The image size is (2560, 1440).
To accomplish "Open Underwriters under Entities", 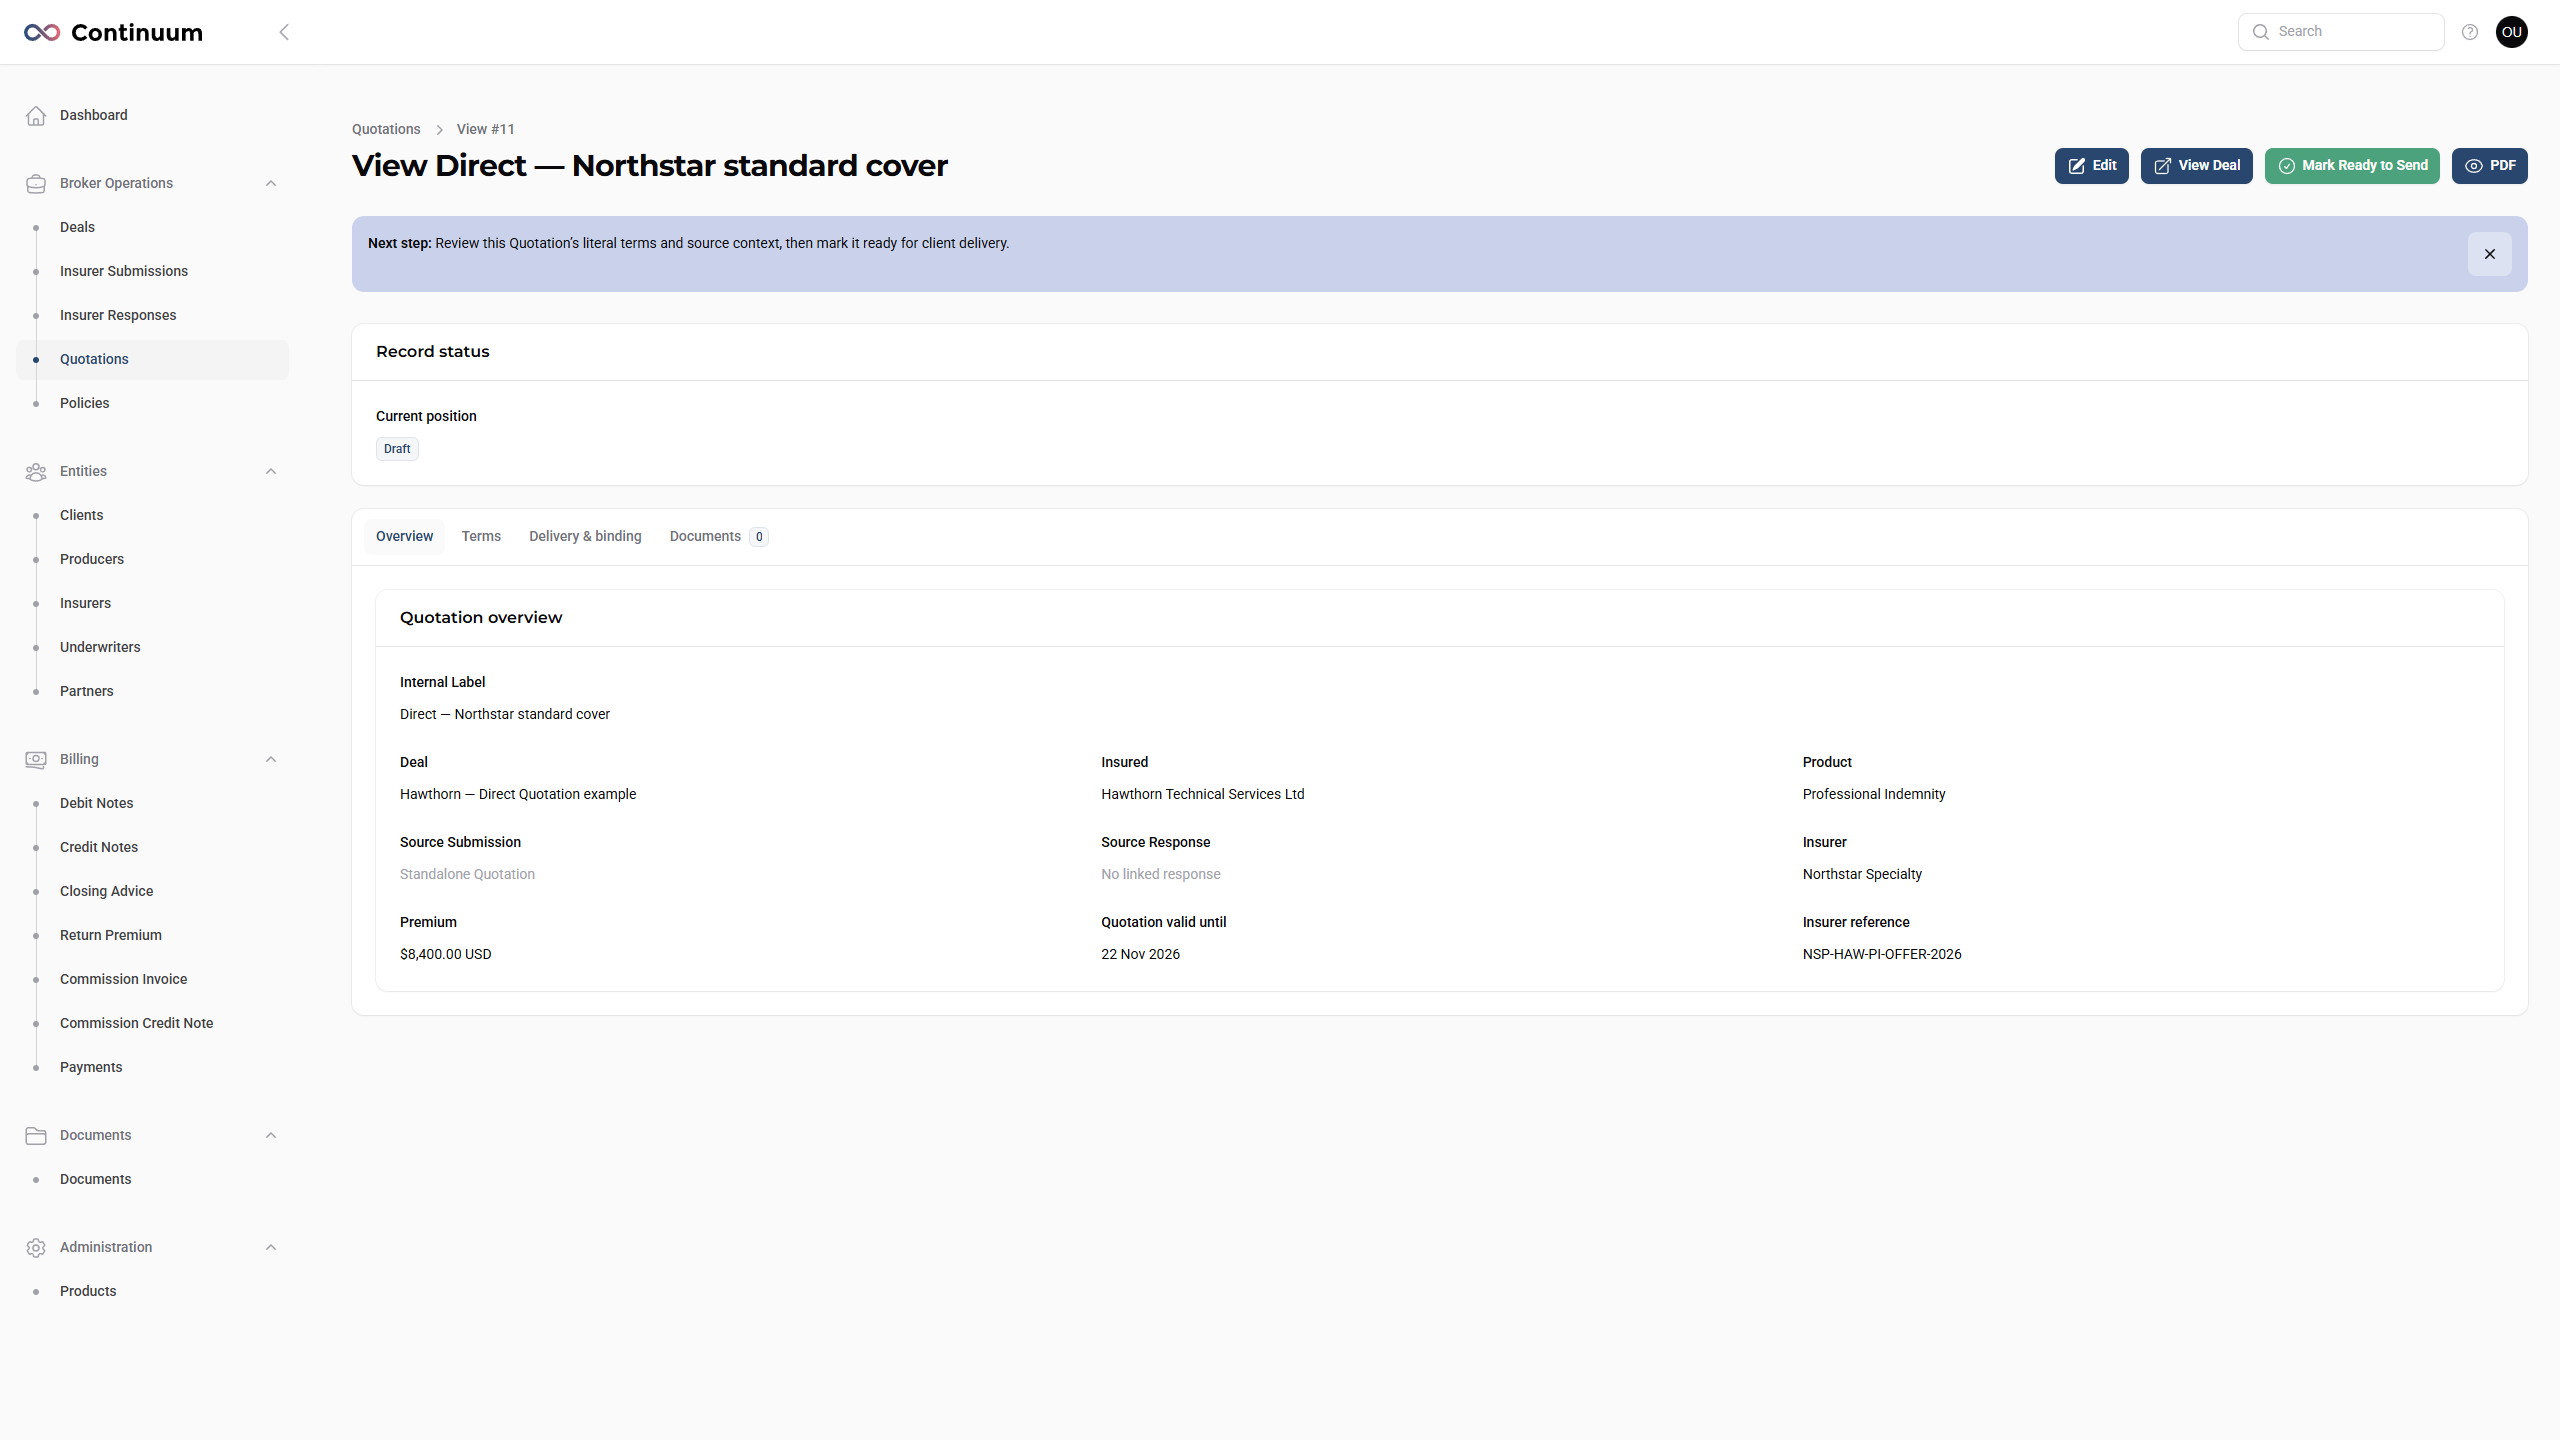I will click(x=152, y=647).
